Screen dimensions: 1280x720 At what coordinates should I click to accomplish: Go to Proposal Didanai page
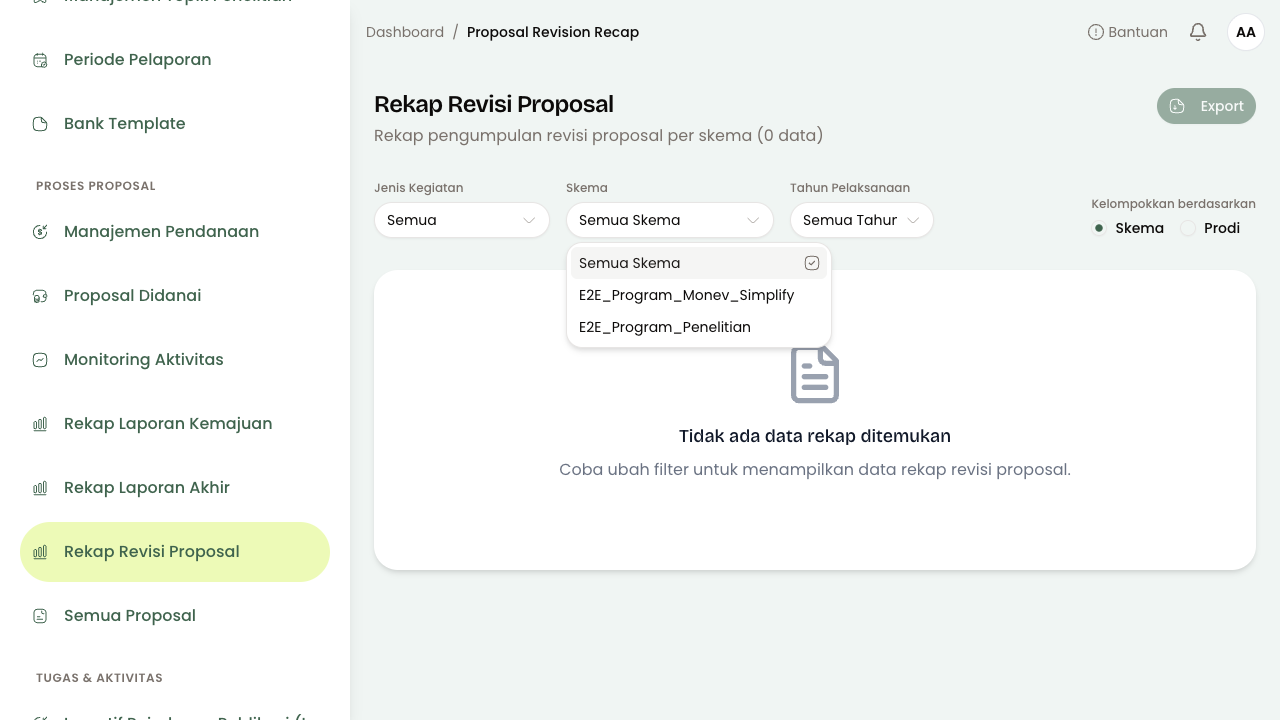point(175,296)
